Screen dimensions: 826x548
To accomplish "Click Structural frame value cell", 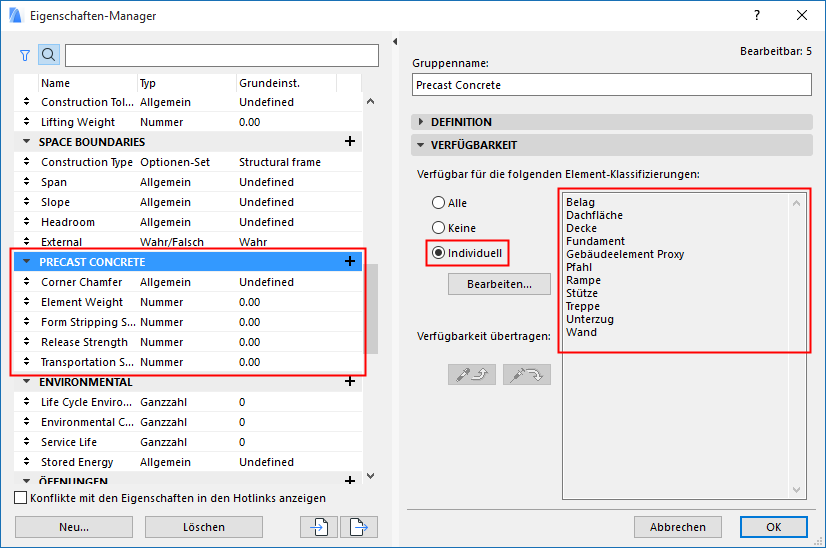I will coord(280,162).
